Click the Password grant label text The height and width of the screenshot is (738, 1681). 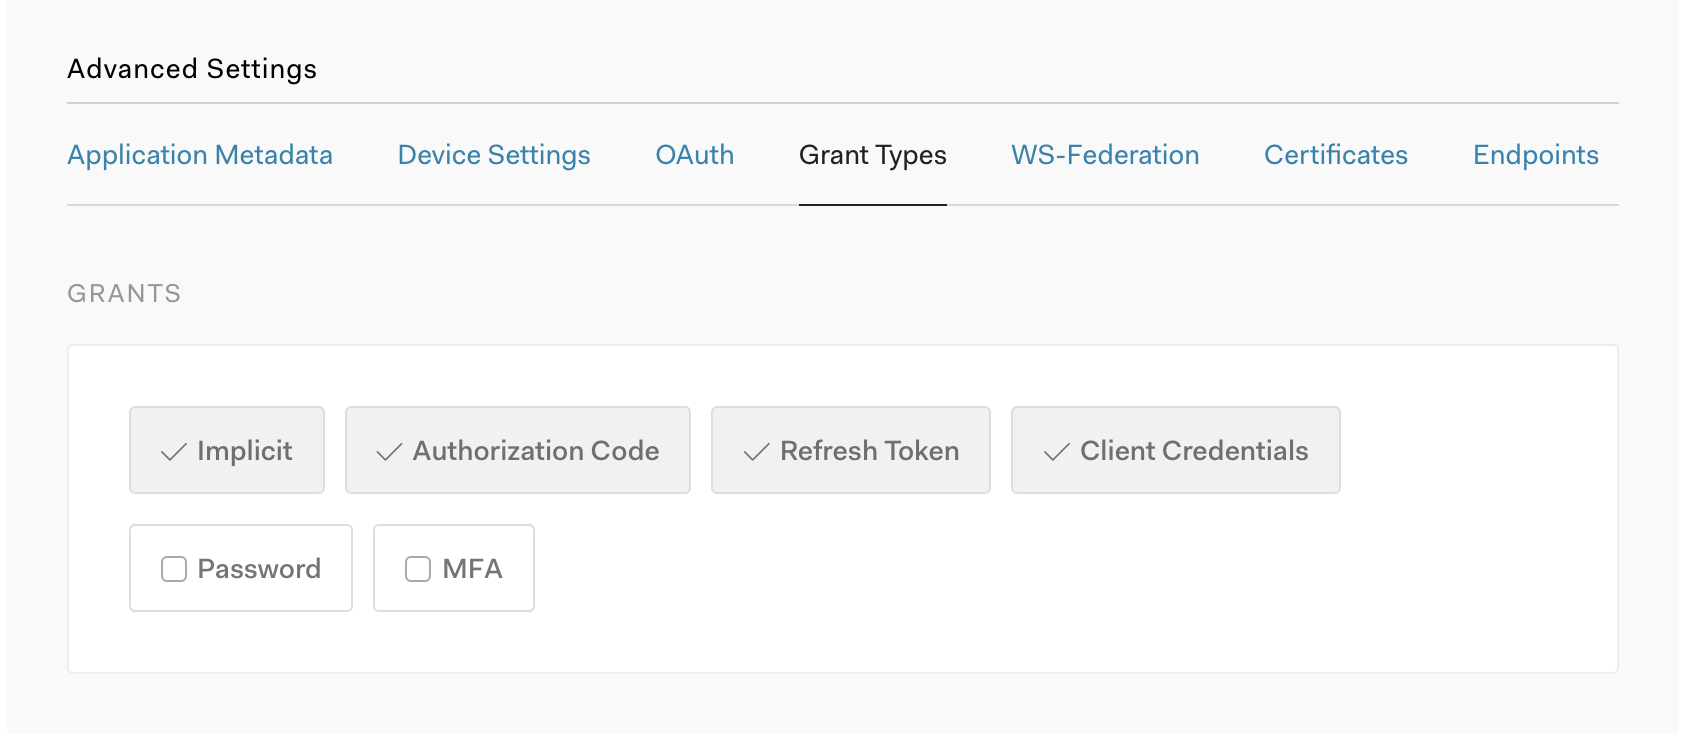tap(259, 569)
